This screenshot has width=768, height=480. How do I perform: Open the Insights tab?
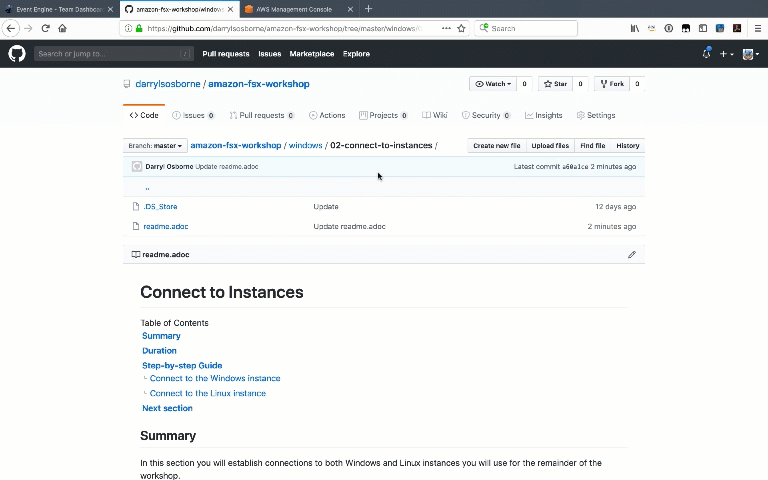(544, 115)
